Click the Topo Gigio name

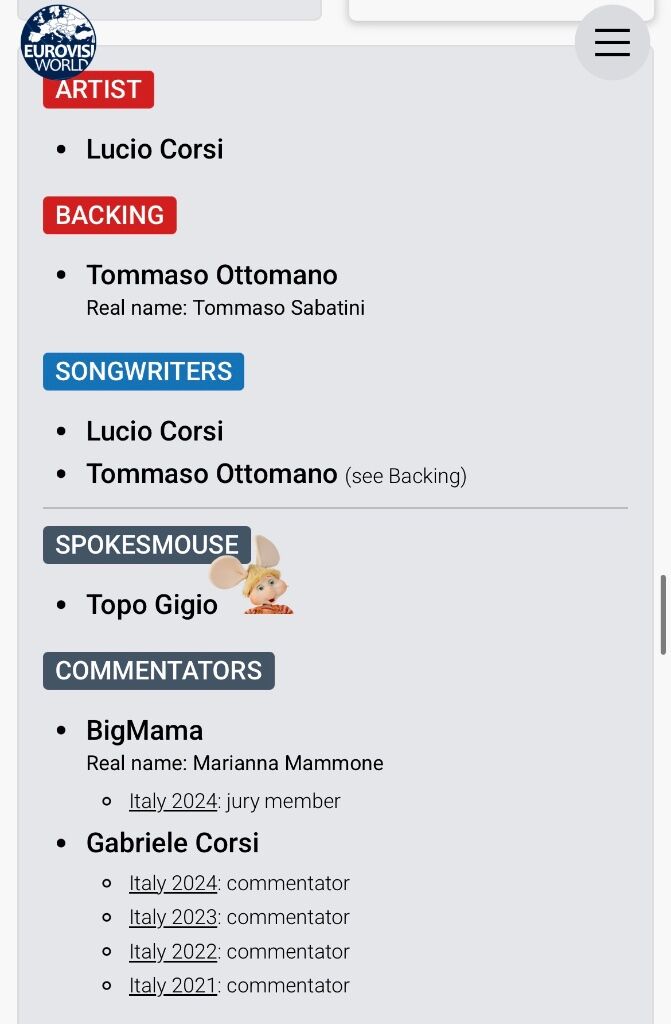(152, 605)
